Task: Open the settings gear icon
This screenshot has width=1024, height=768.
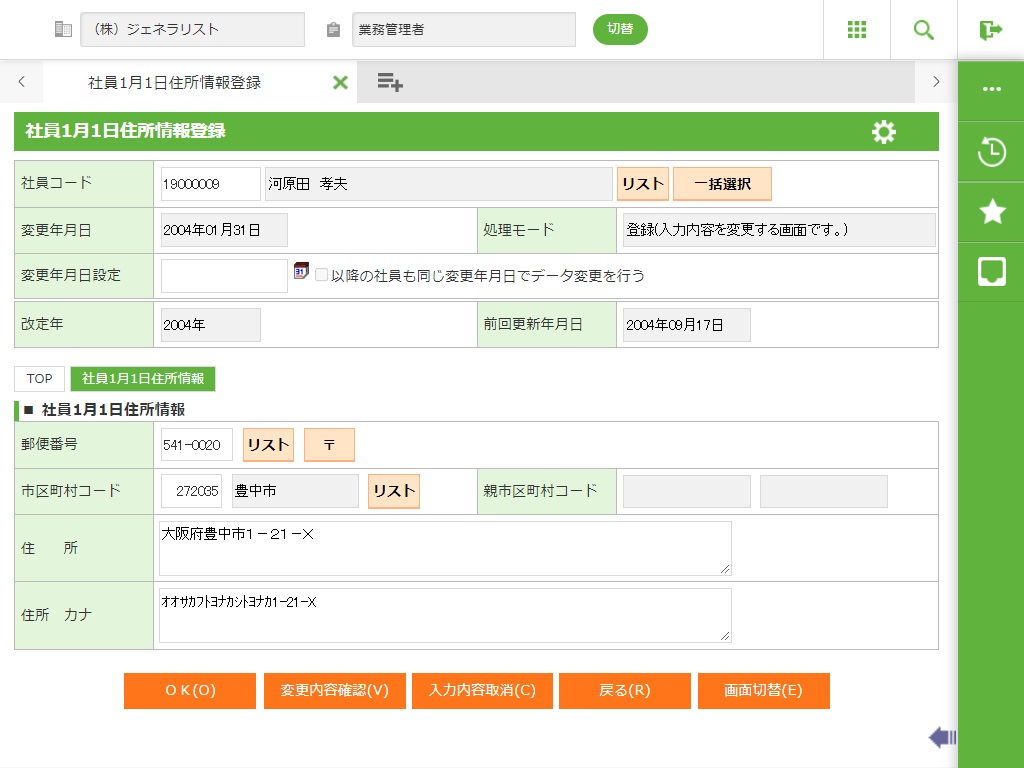Action: tap(884, 132)
